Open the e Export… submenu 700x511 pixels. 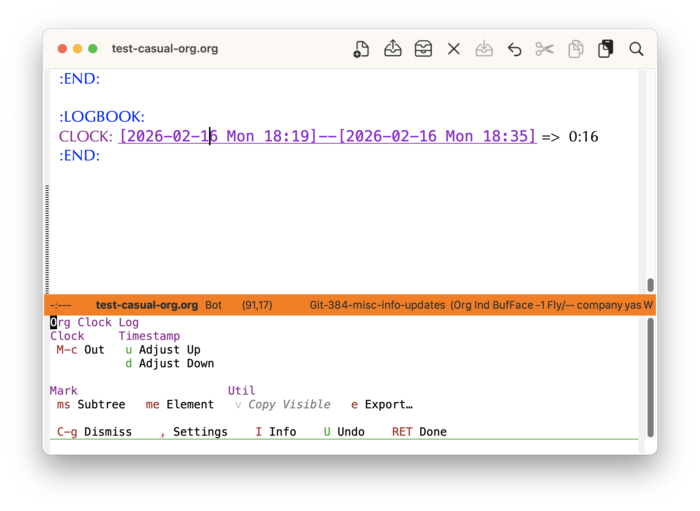(382, 405)
